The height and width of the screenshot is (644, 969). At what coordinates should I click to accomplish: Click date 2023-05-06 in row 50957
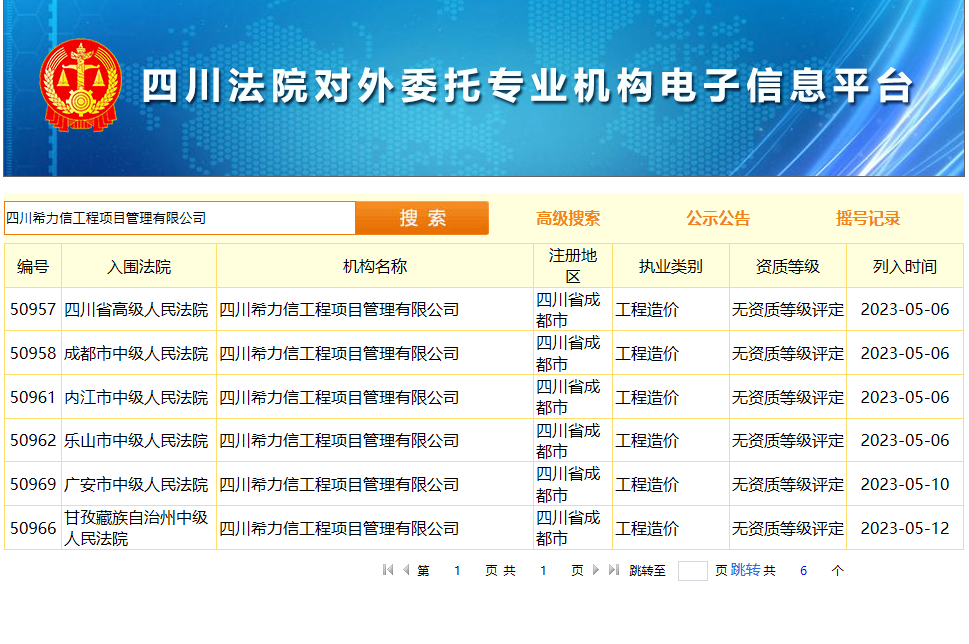click(905, 310)
